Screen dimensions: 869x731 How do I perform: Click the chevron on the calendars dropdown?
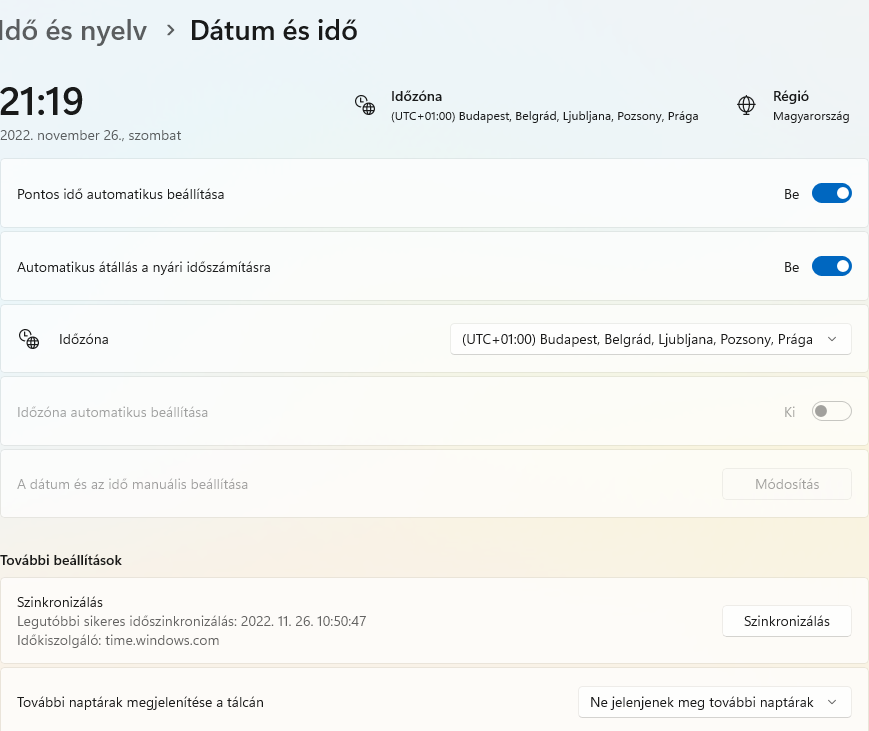832,702
